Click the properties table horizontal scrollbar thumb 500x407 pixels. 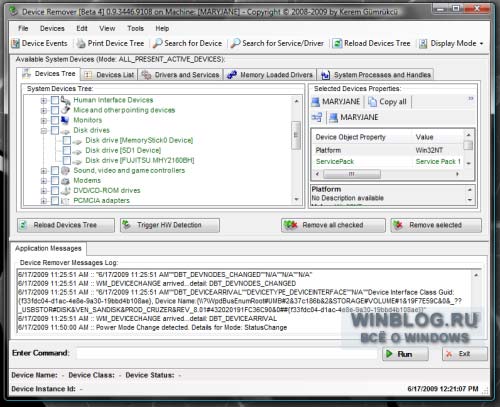click(352, 174)
